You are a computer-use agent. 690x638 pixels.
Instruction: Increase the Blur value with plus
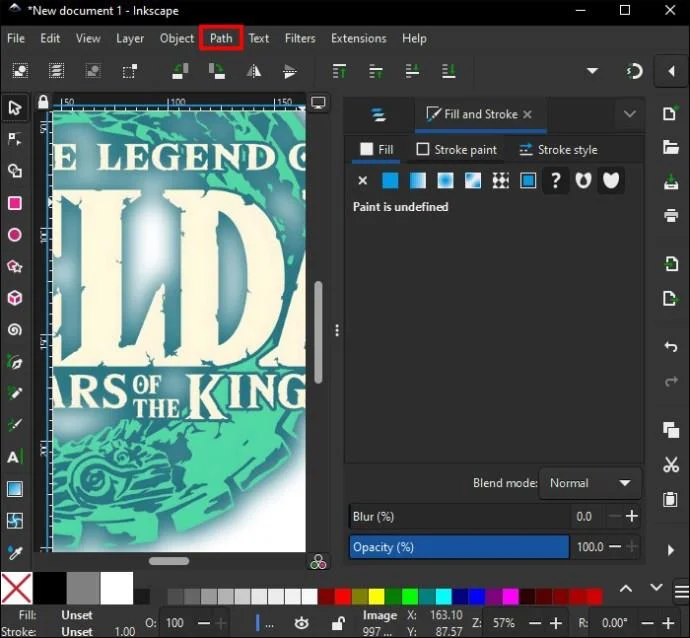[x=632, y=516]
